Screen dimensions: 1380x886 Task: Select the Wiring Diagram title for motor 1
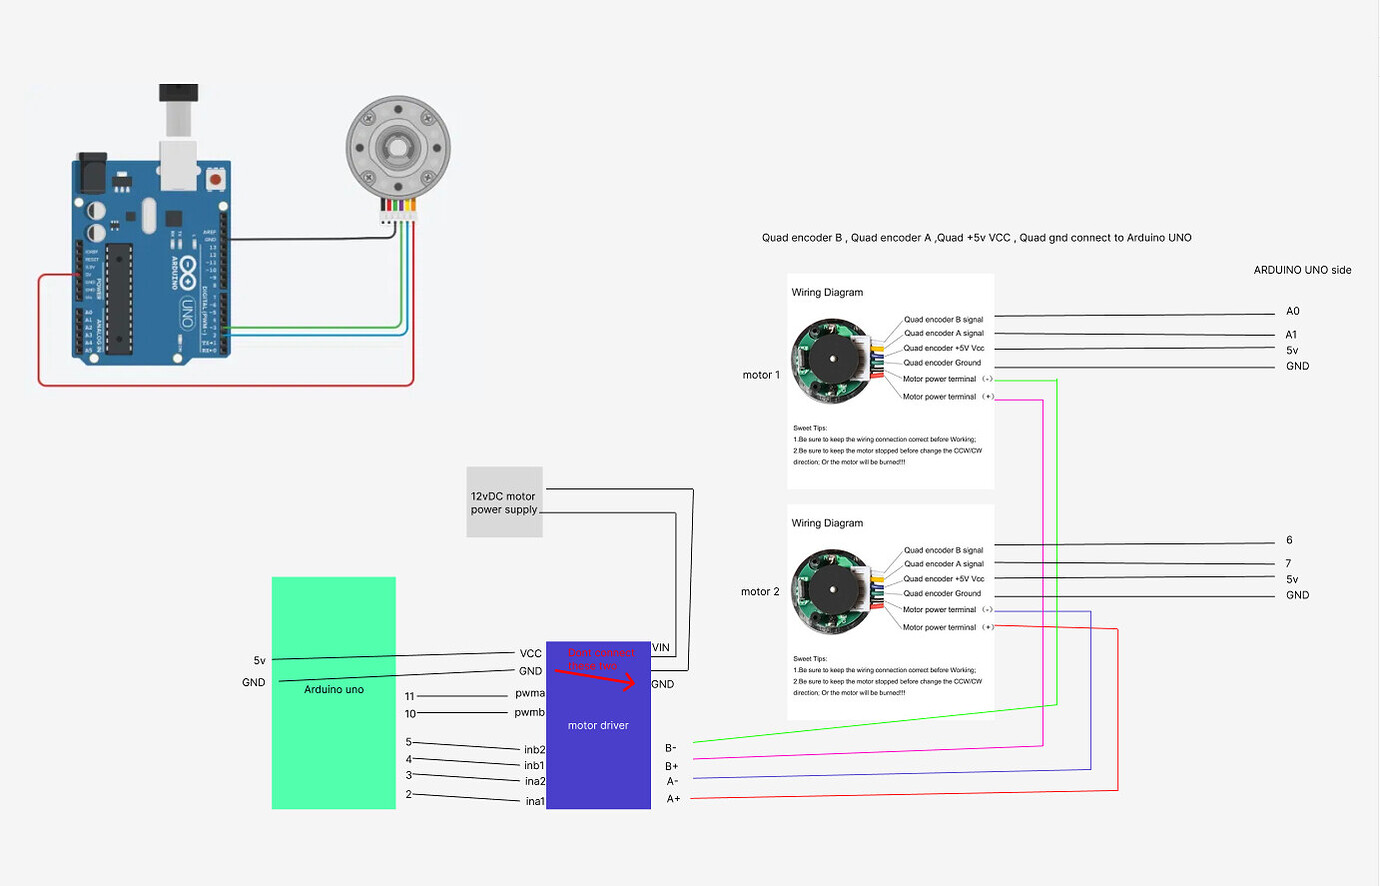829,292
